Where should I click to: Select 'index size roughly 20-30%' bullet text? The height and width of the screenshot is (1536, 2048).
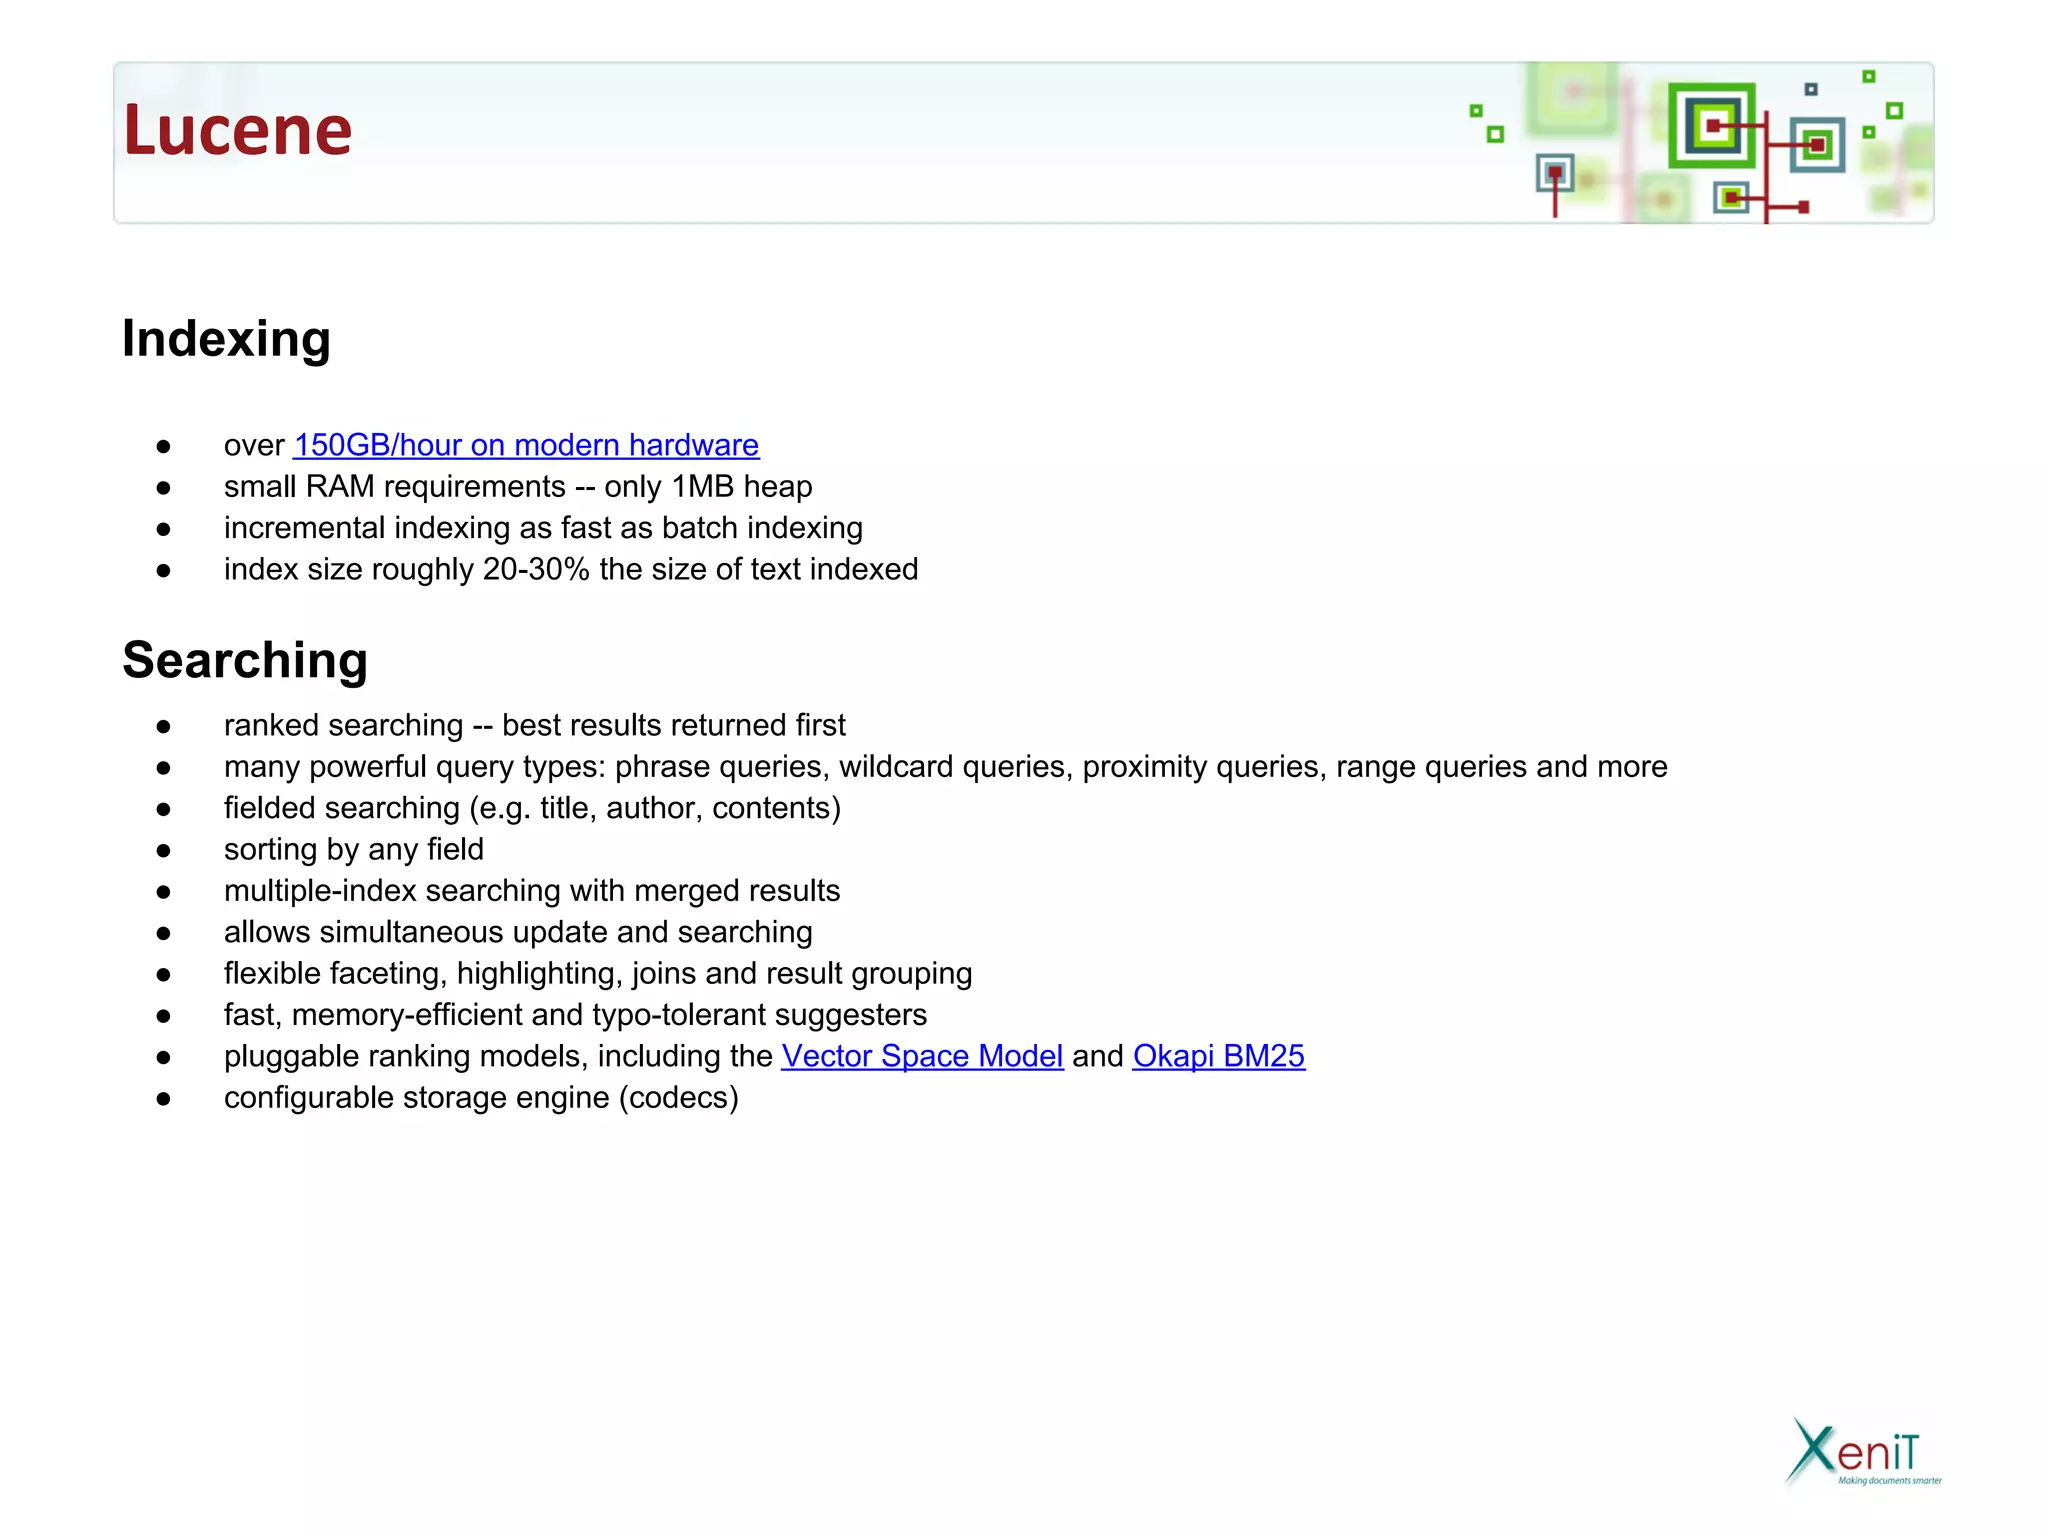click(x=571, y=569)
